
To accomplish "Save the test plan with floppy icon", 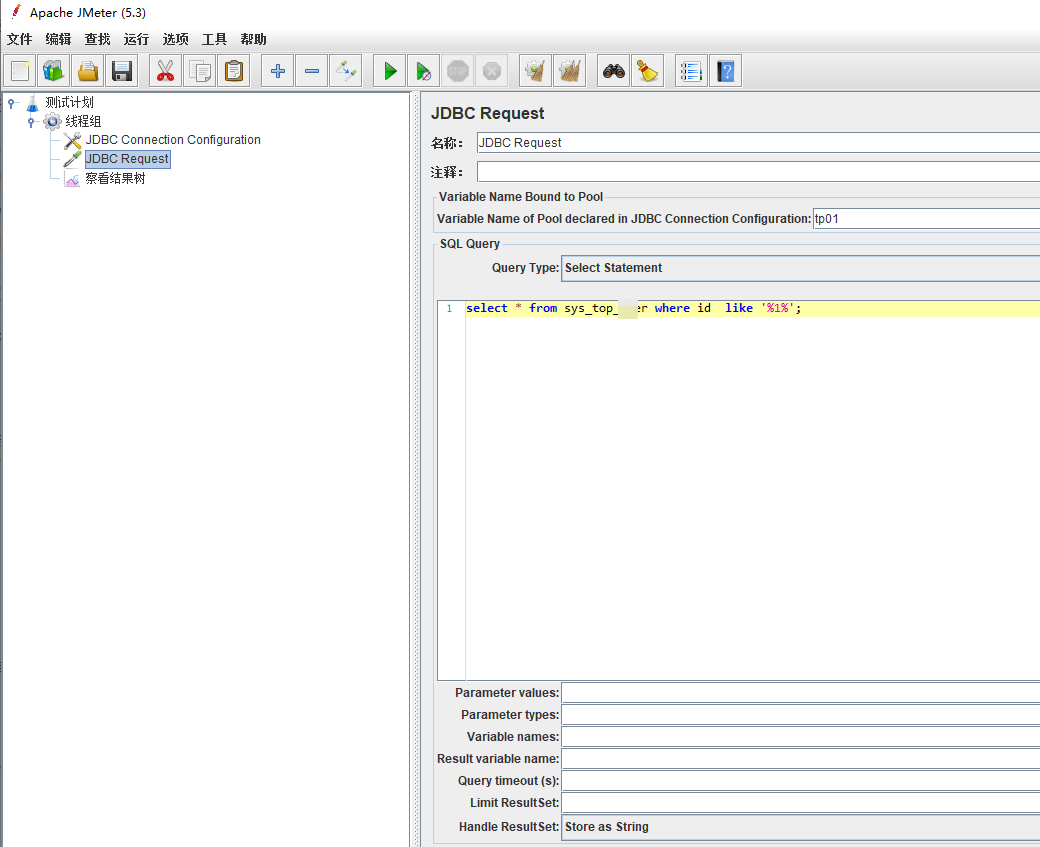I will coord(121,71).
